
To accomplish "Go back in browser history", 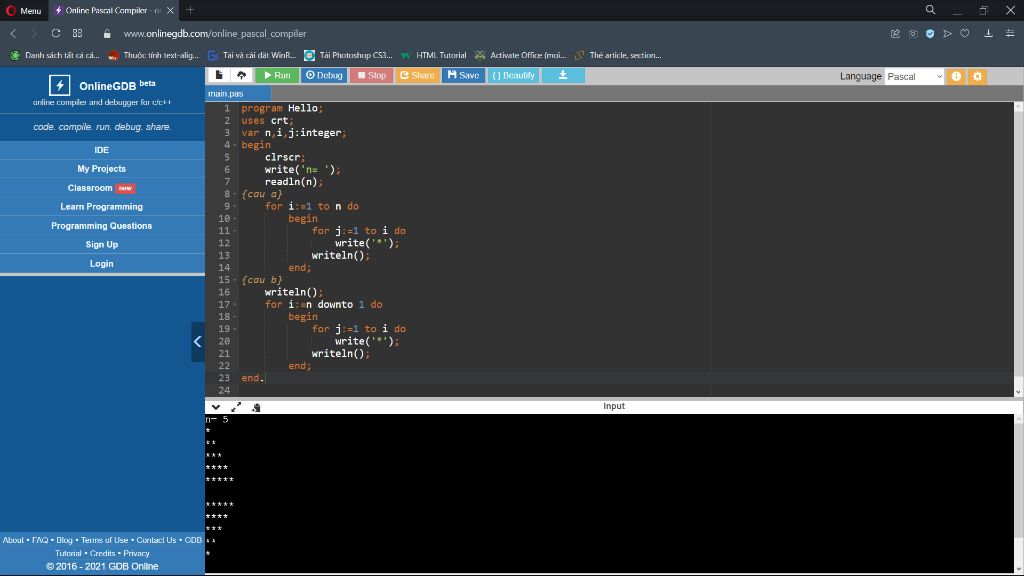I will [x=13, y=33].
